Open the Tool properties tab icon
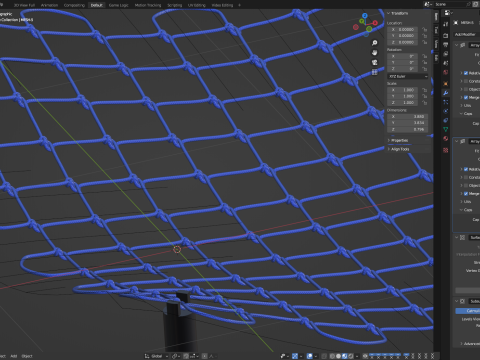 446,24
